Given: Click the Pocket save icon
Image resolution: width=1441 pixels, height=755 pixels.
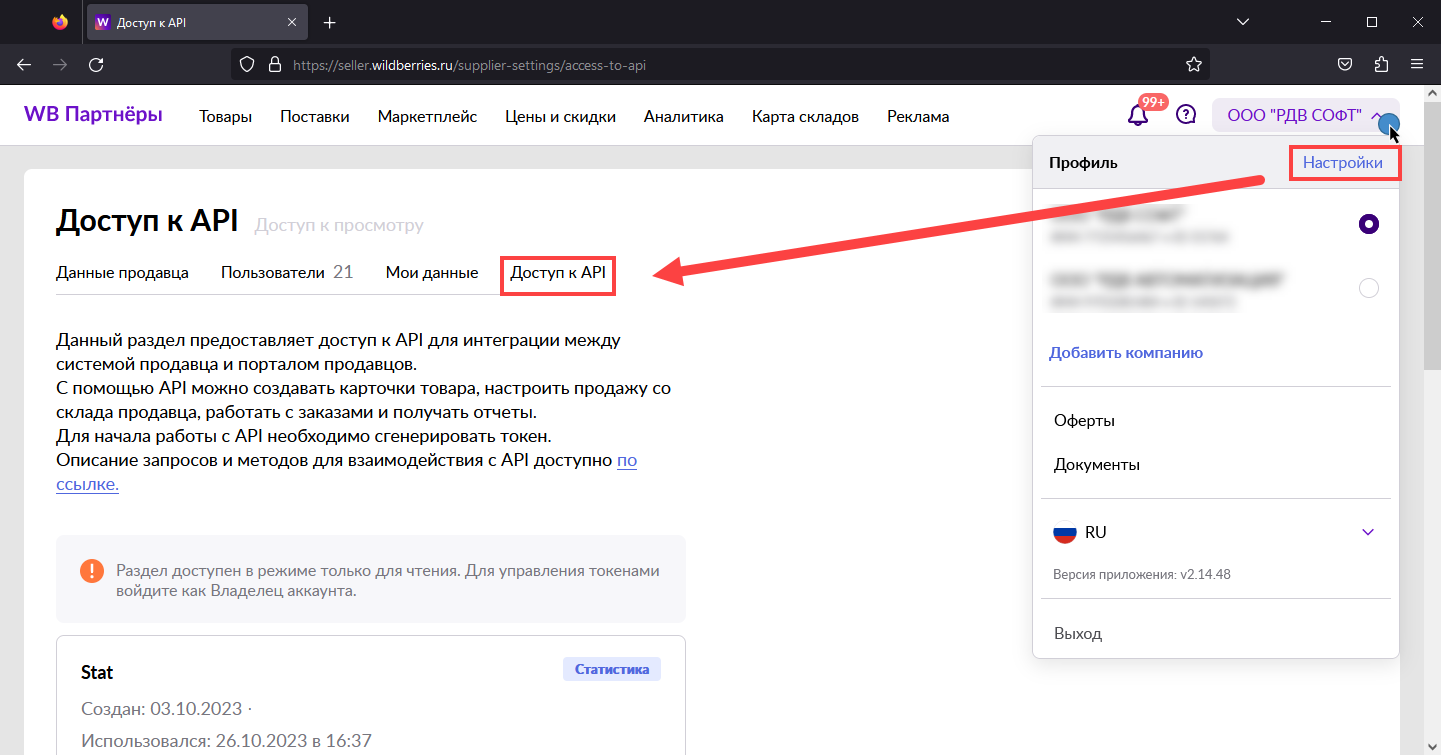Looking at the screenshot, I should click(1346, 65).
